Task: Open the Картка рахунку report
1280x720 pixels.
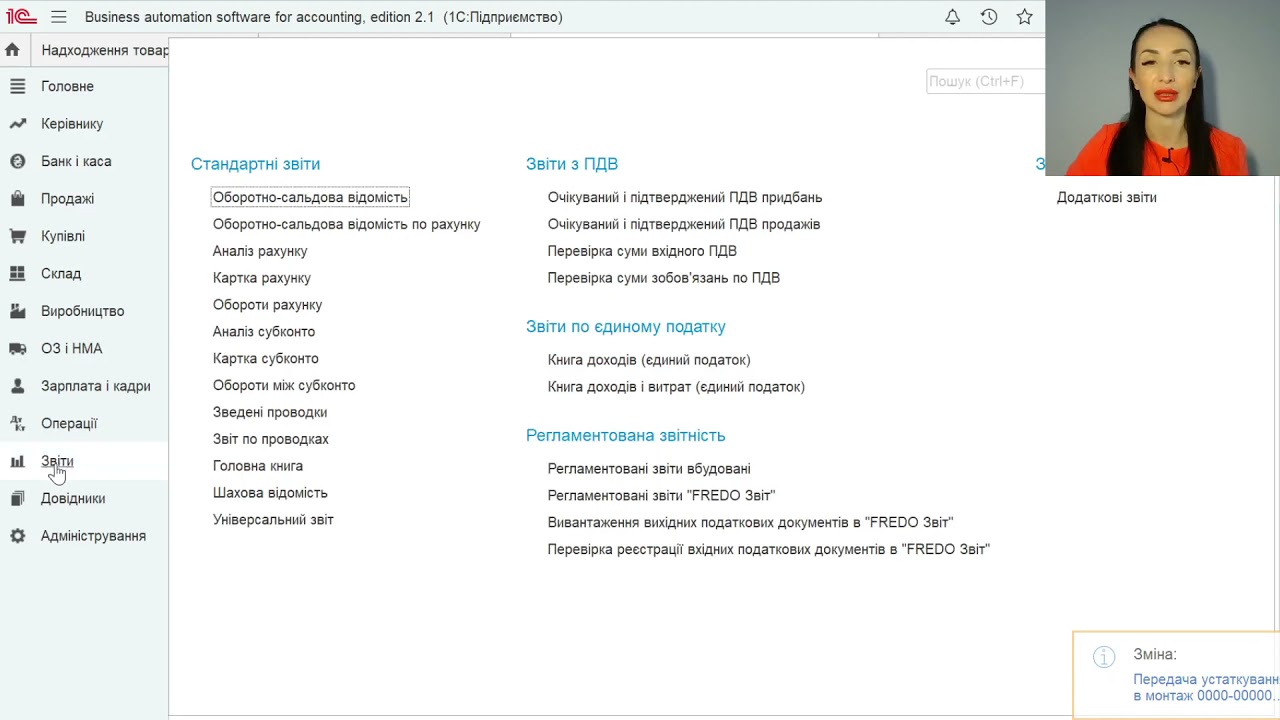Action: pyautogui.click(x=262, y=278)
